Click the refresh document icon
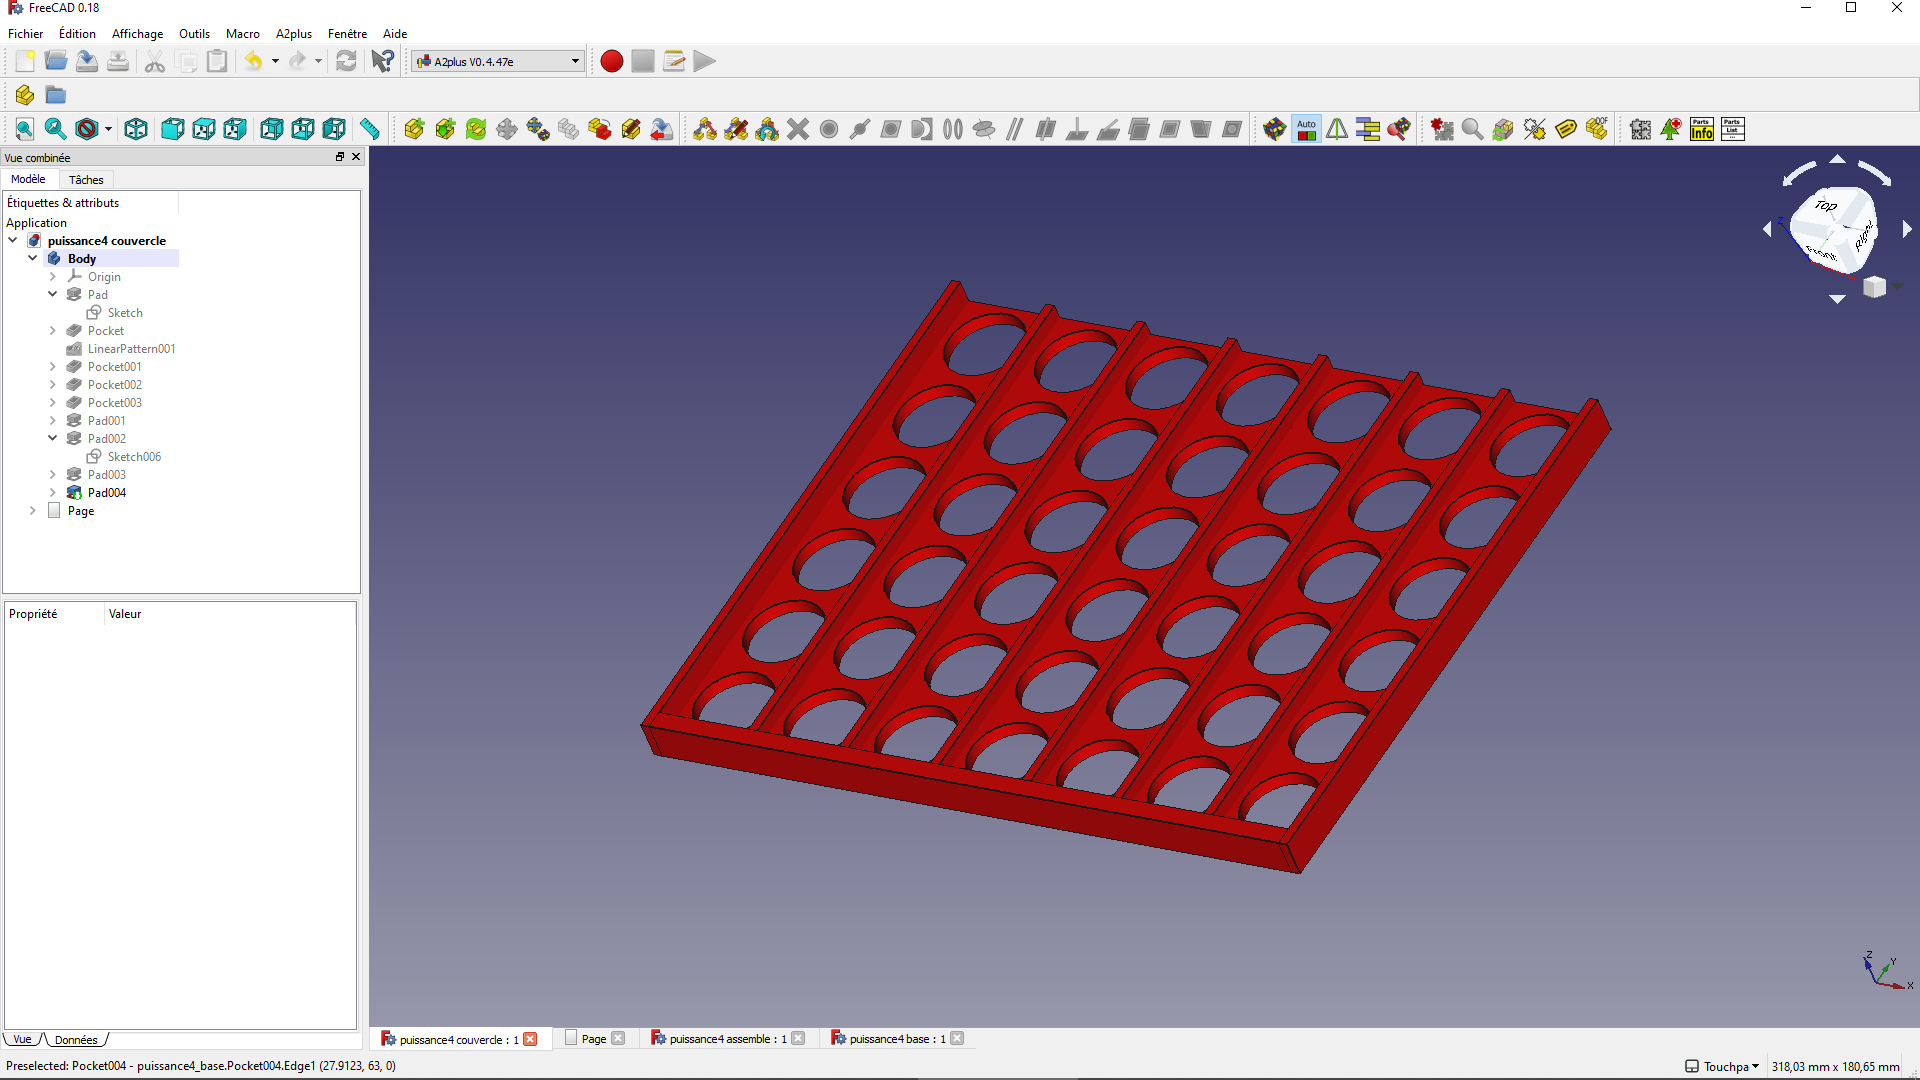The image size is (1920, 1080). click(346, 61)
